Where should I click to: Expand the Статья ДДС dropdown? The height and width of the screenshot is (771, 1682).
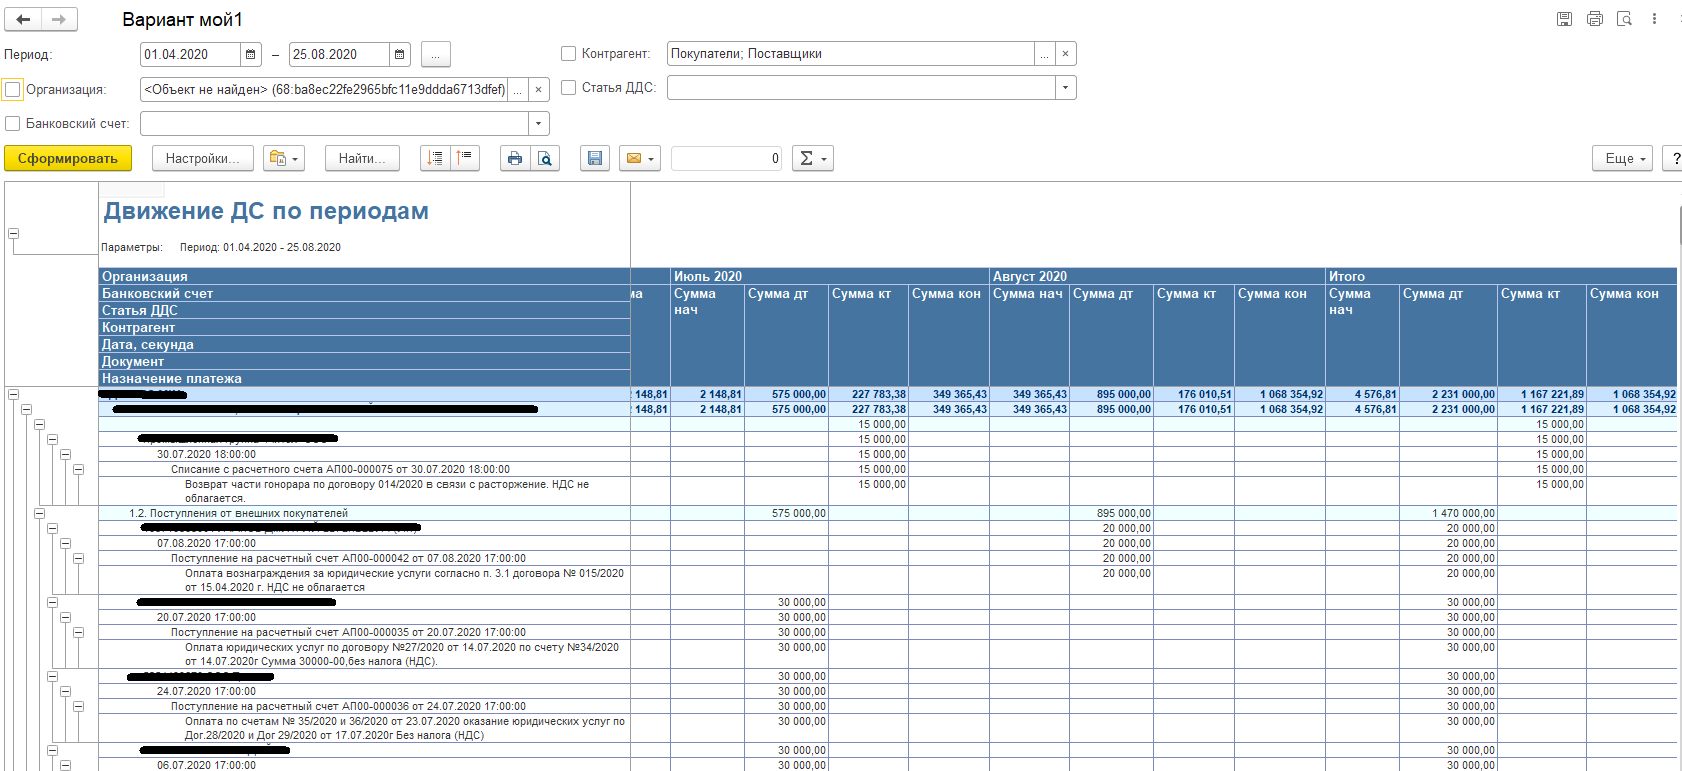tap(1065, 88)
